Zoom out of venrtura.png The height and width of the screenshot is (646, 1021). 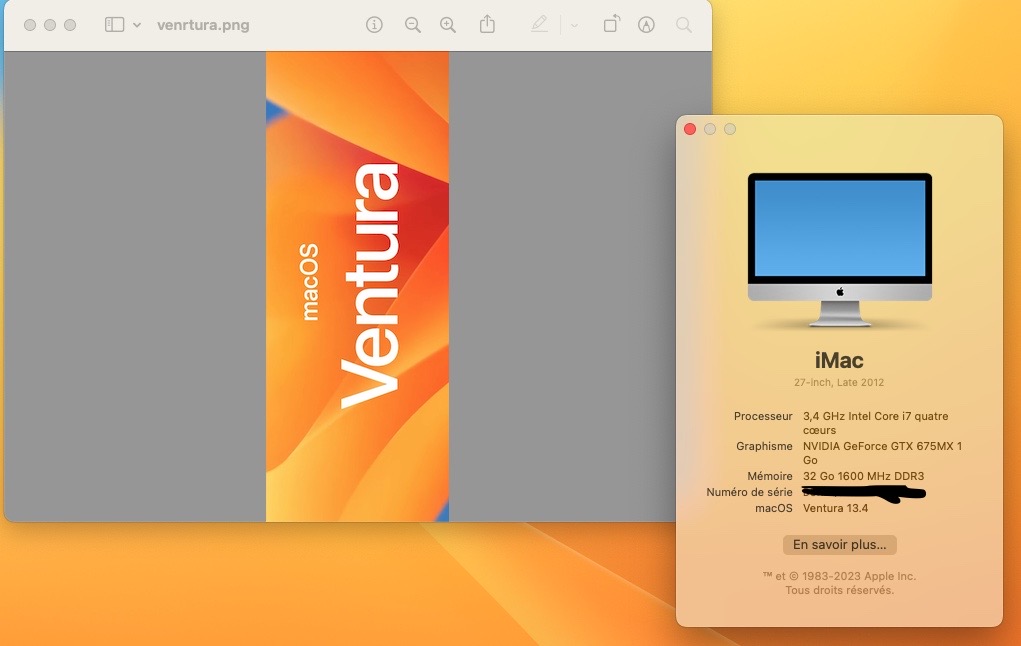(x=412, y=25)
